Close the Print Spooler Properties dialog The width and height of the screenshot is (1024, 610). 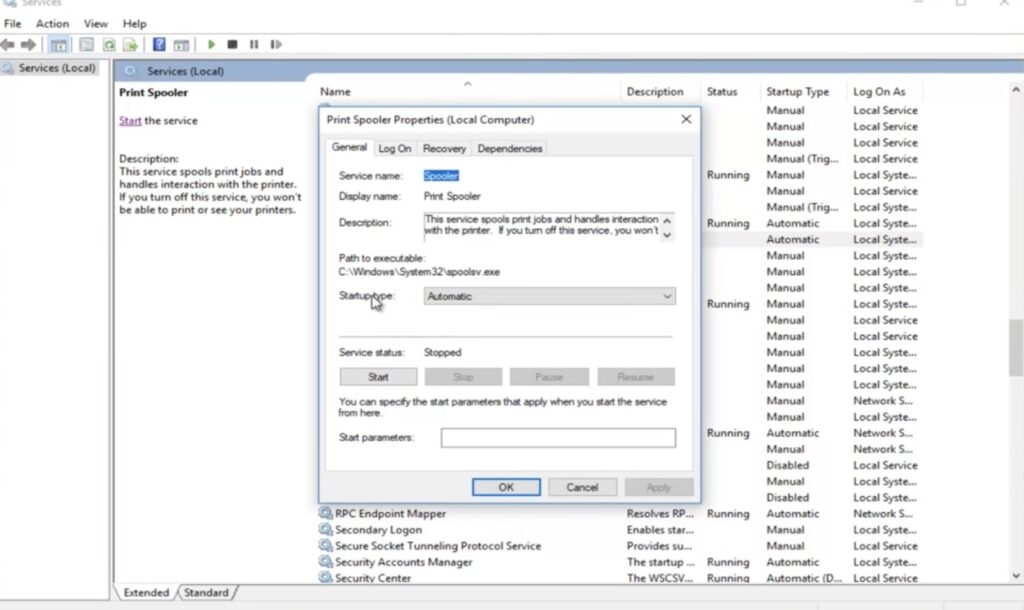(686, 119)
